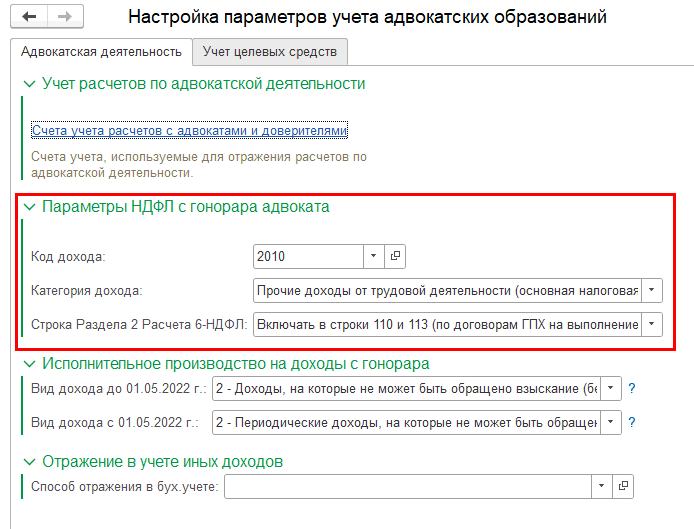Click help question mark for Вид дохода с 01.05.2022

(631, 422)
